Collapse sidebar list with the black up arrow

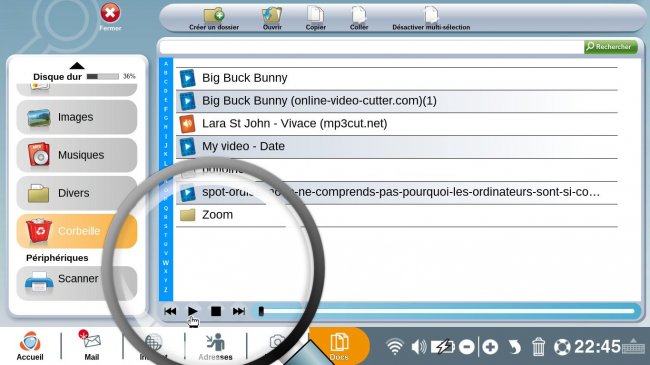[77, 66]
